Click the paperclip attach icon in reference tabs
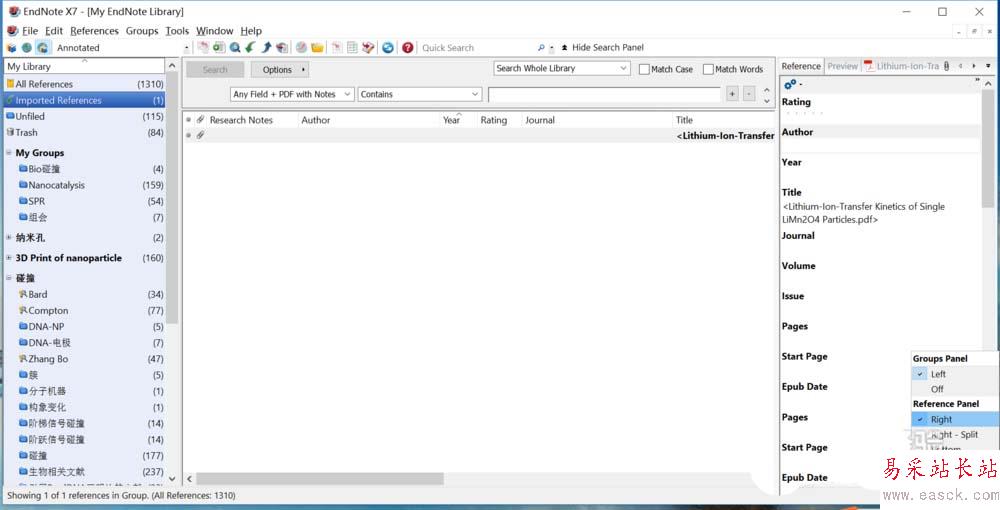Screen dimensions: 1000x510 pyautogui.click(x=946, y=66)
